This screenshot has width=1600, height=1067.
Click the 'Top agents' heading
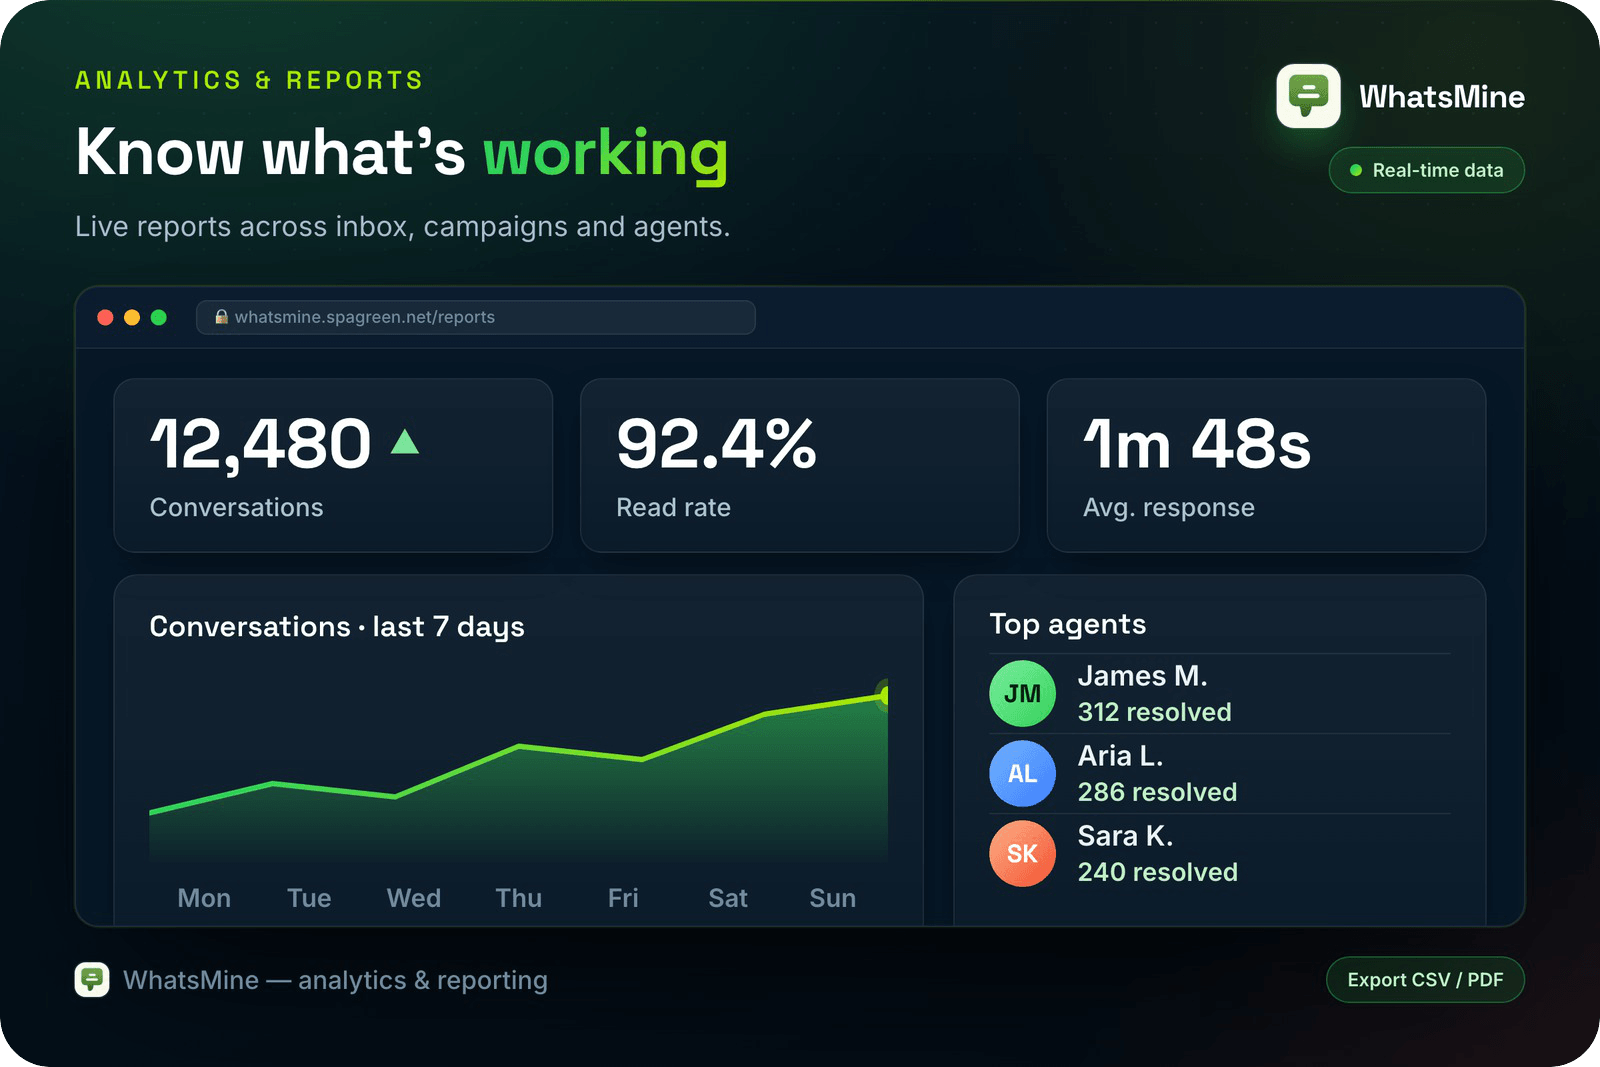point(1067,625)
